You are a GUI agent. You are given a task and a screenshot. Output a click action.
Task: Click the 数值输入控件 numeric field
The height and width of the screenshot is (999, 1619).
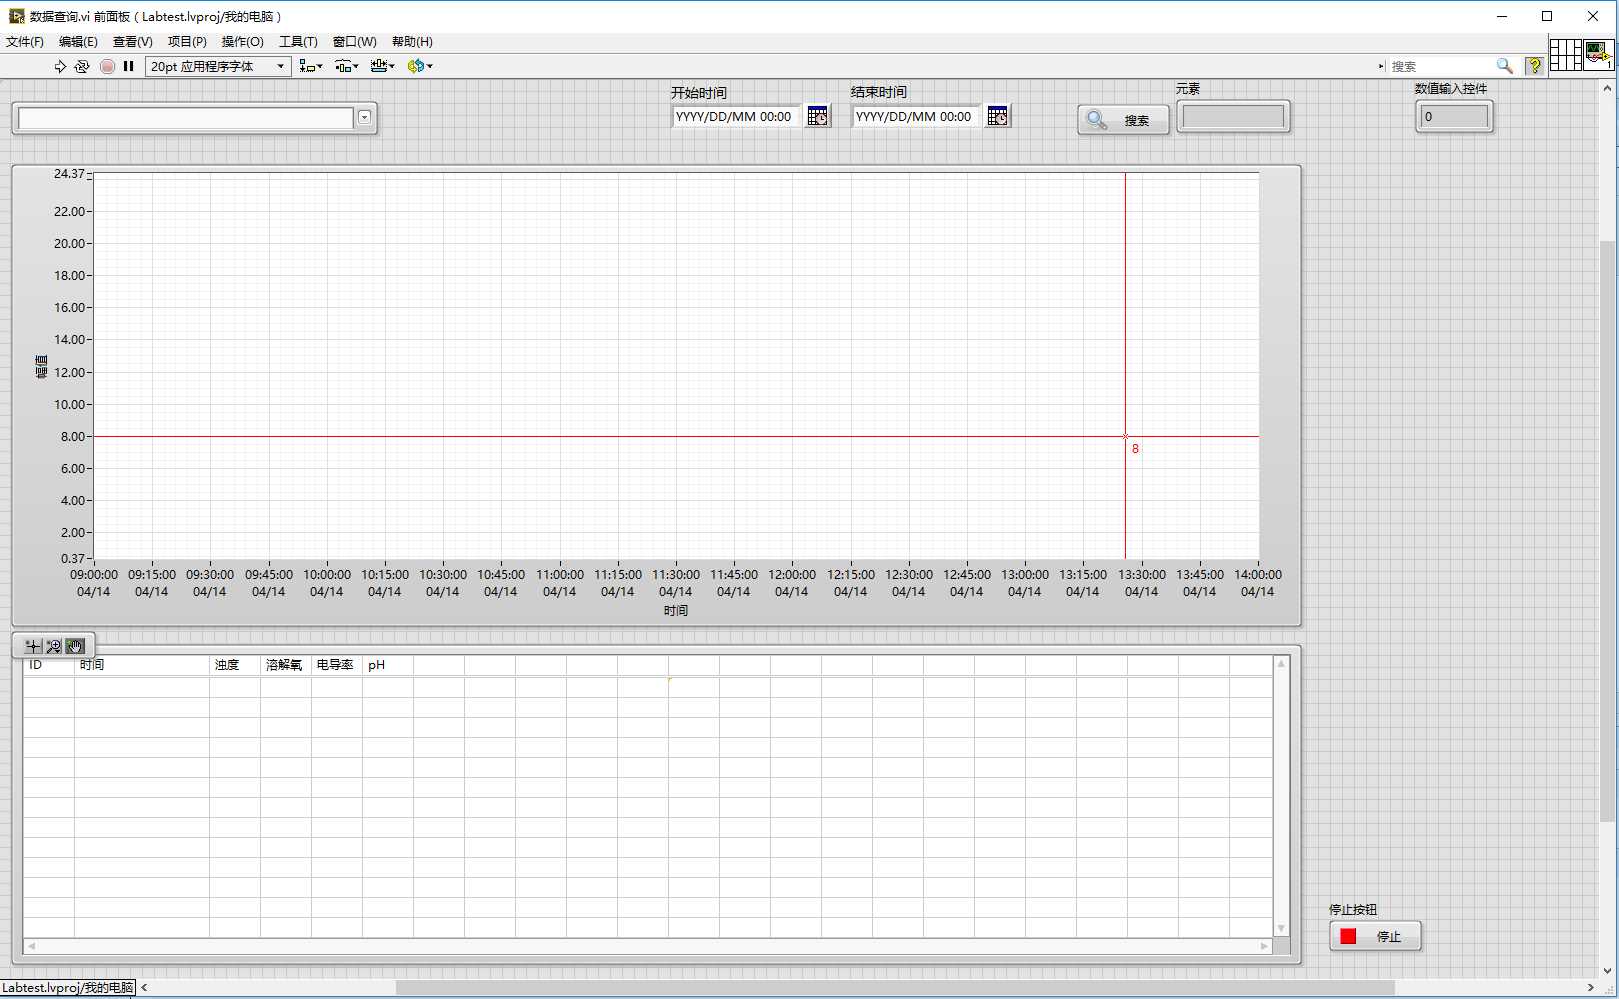pyautogui.click(x=1454, y=117)
